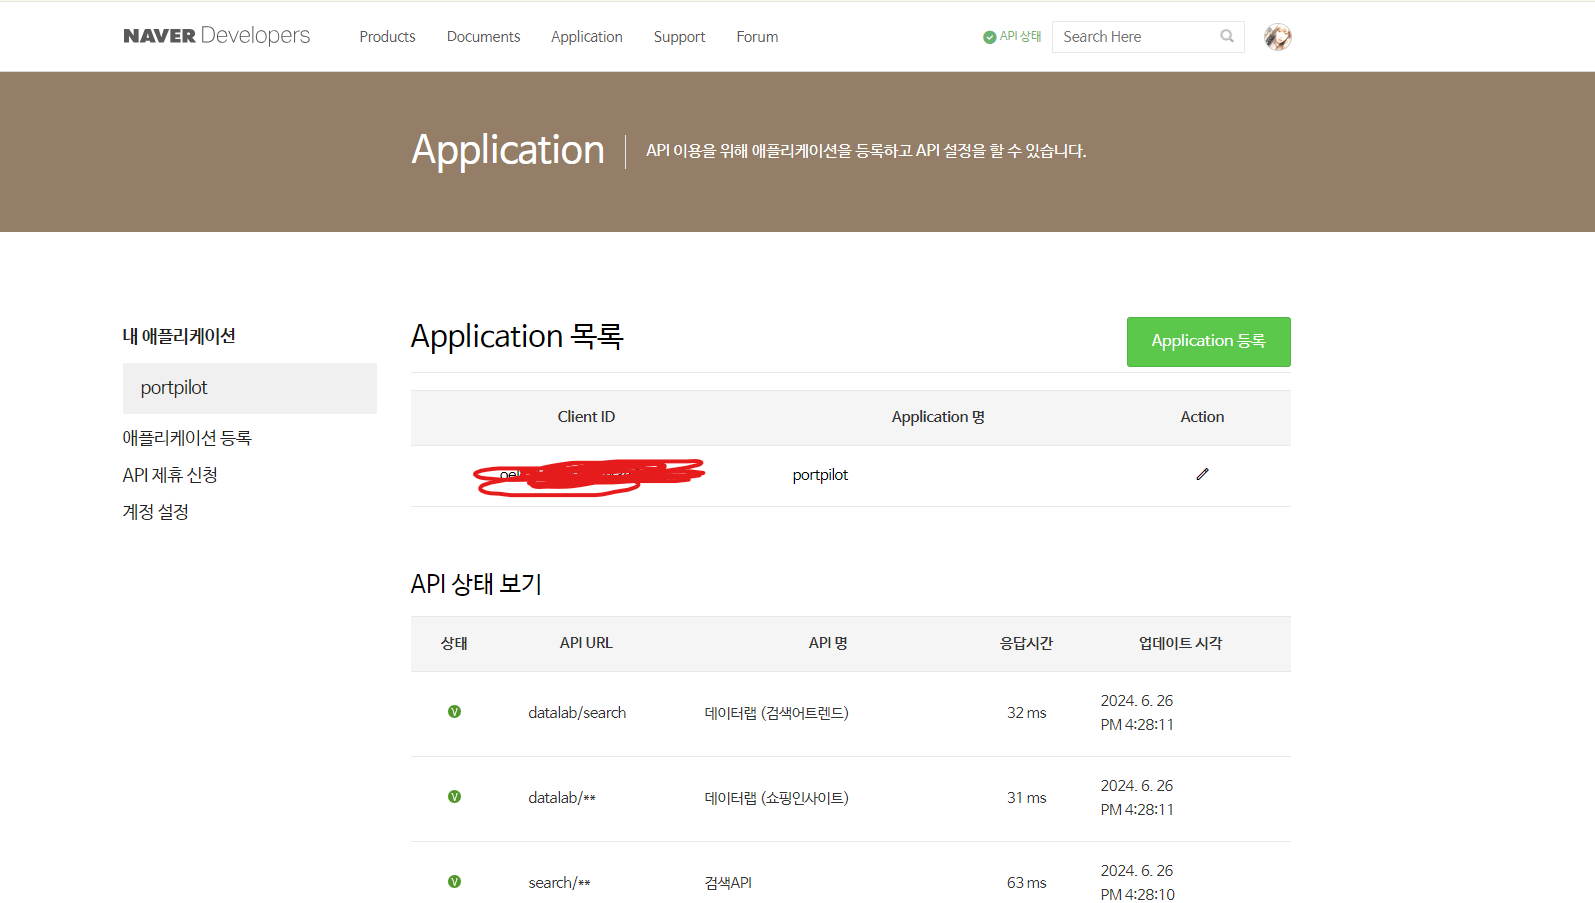Open the Forum menu

(757, 37)
